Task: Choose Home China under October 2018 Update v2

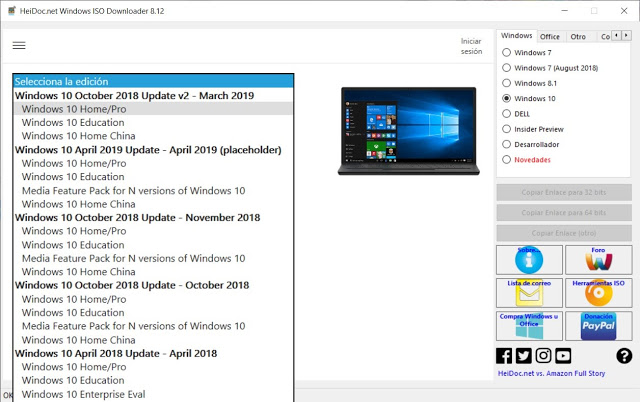Action: 153,136
